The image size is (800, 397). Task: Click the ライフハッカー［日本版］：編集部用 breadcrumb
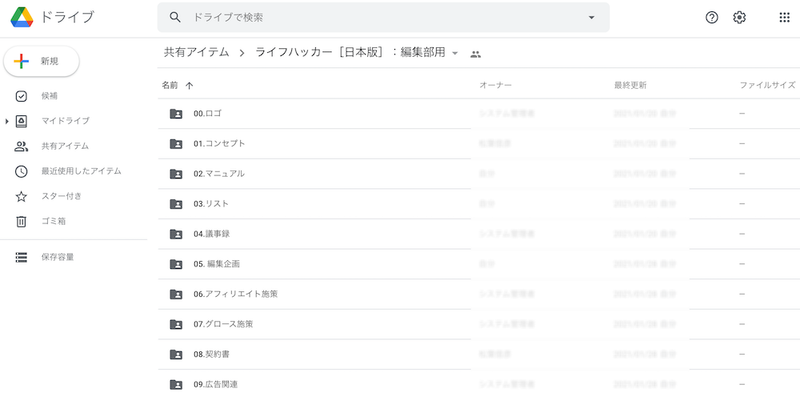coord(350,52)
